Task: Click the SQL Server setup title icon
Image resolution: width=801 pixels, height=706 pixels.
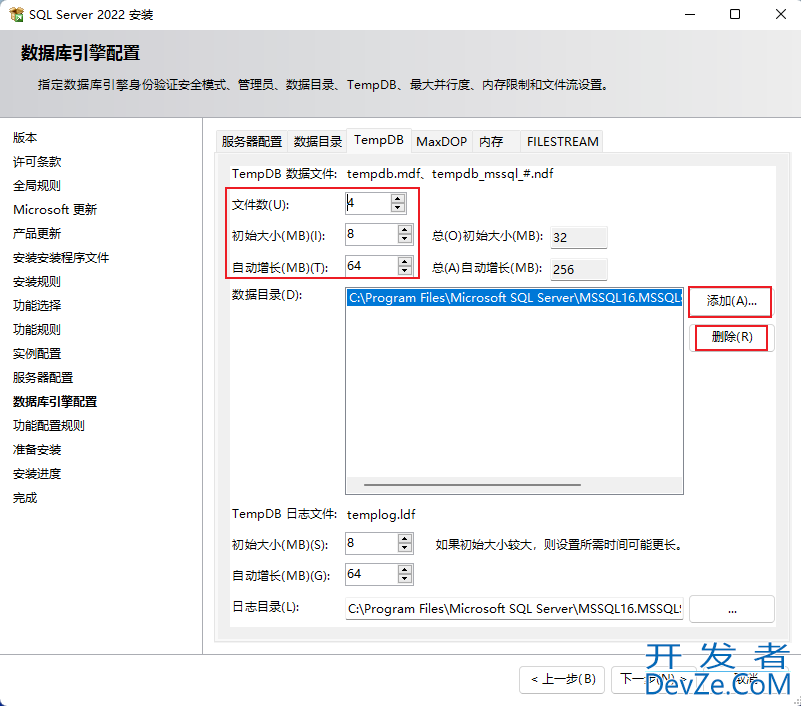Action: pos(16,14)
